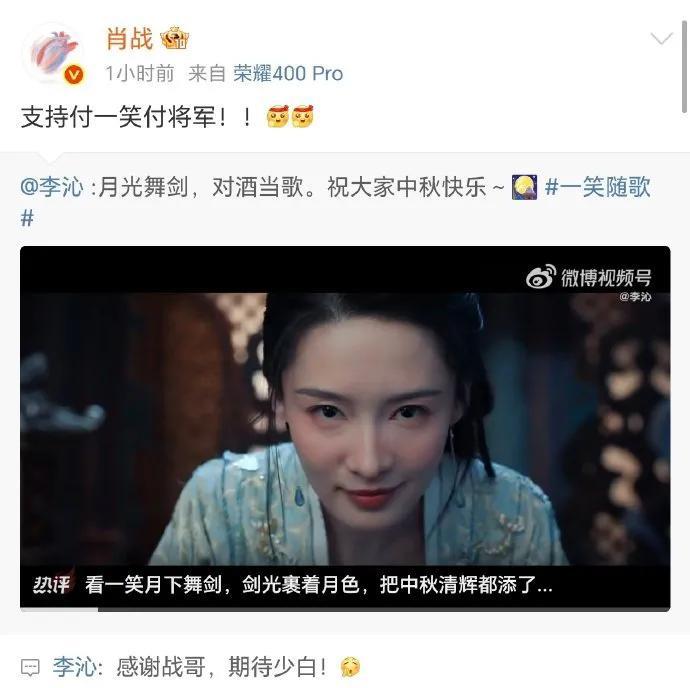Click the page vertical scrollbar
The image size is (690, 688).
tap(685, 66)
